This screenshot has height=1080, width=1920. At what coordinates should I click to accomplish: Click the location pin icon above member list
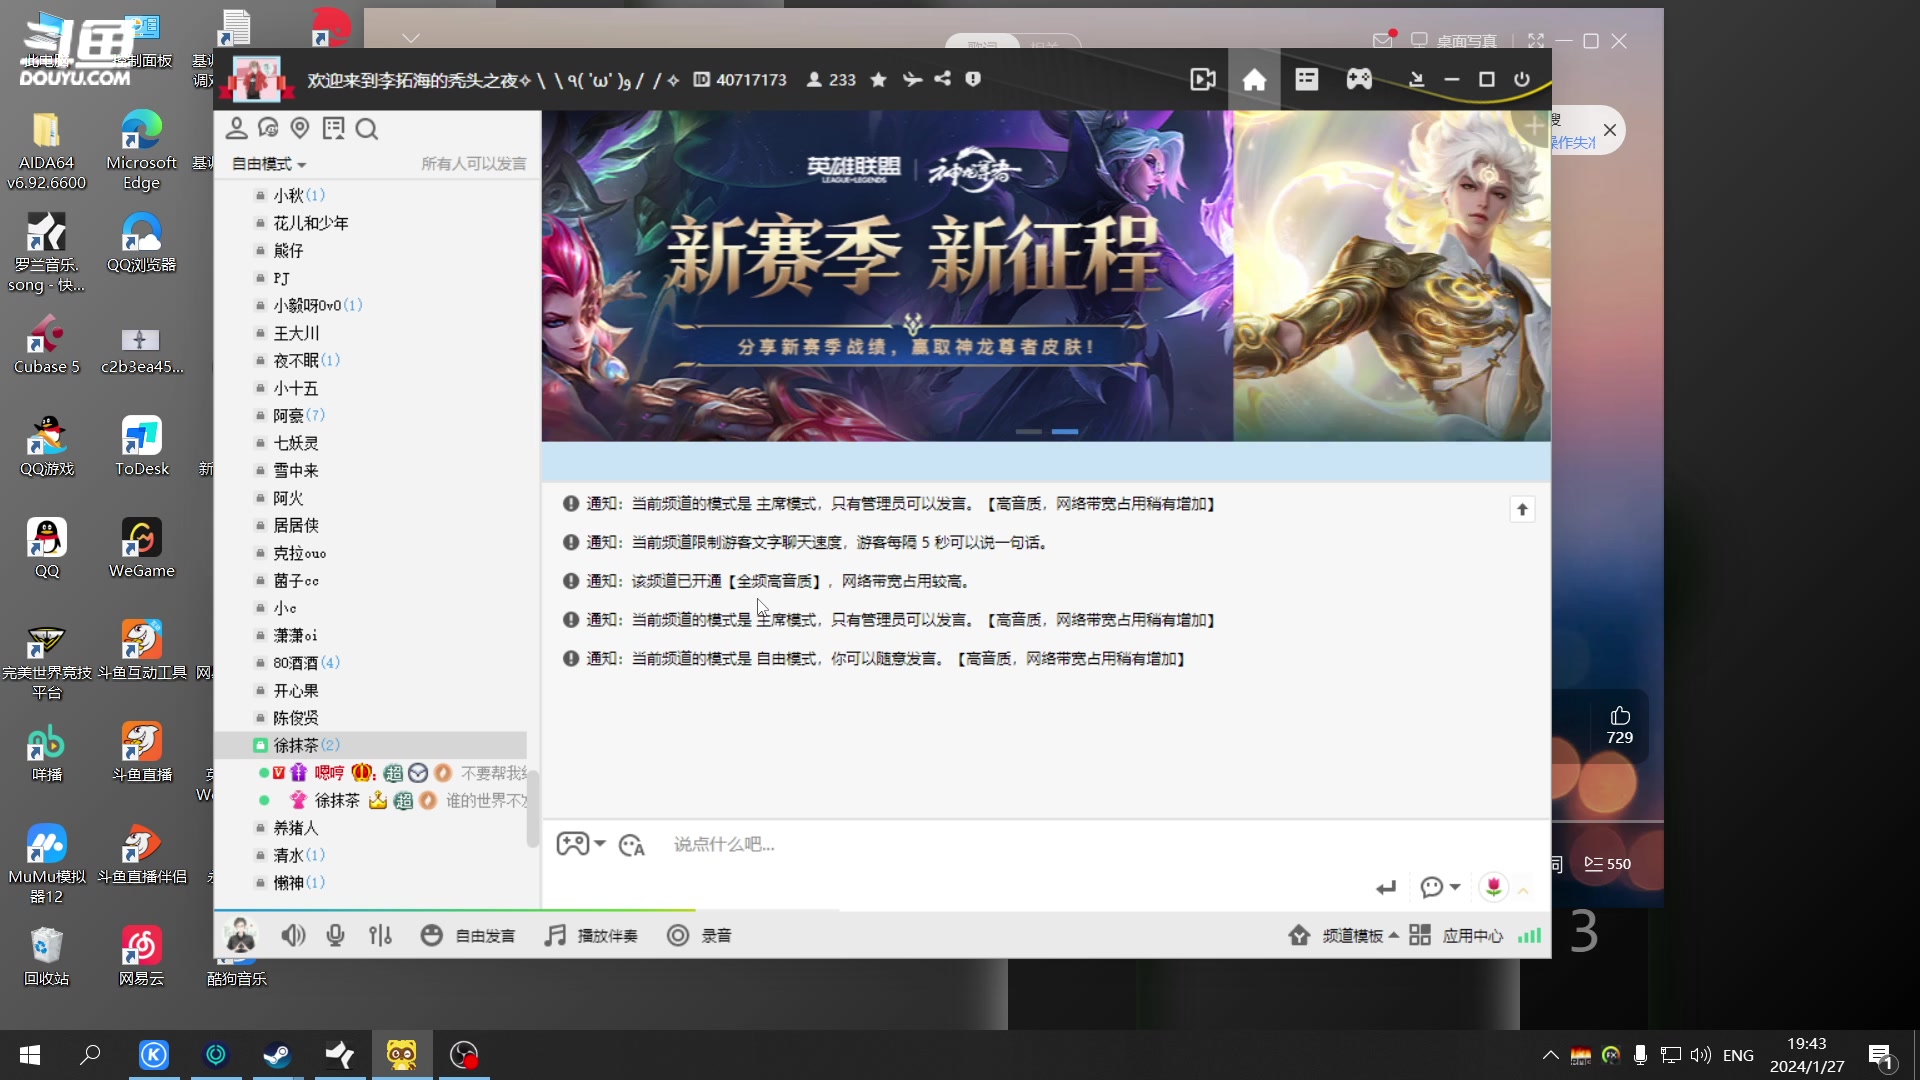[x=300, y=128]
